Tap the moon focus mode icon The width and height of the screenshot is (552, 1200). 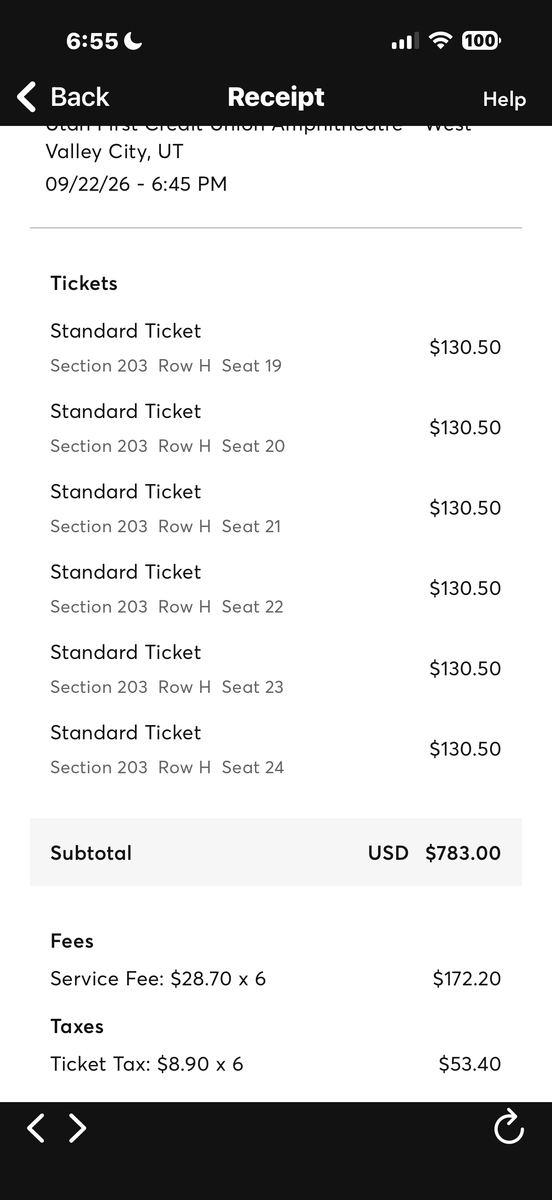(x=134, y=41)
